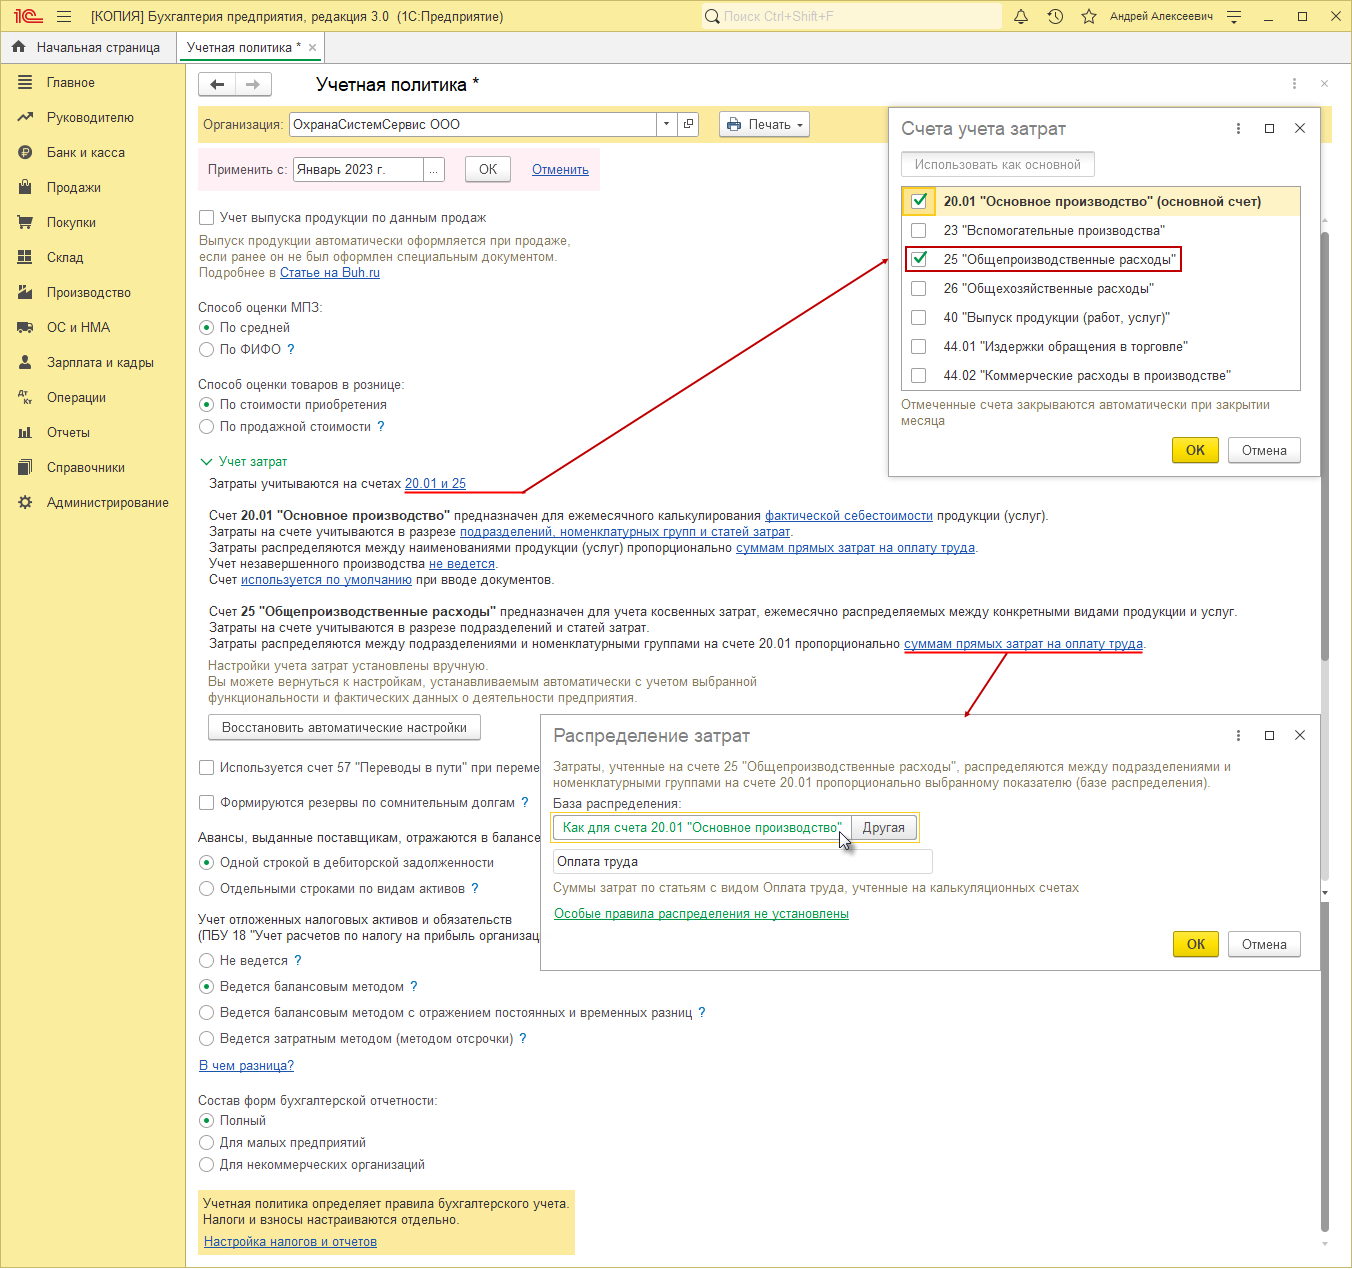
Task: Close the Учетная политика tab
Action: 312,47
